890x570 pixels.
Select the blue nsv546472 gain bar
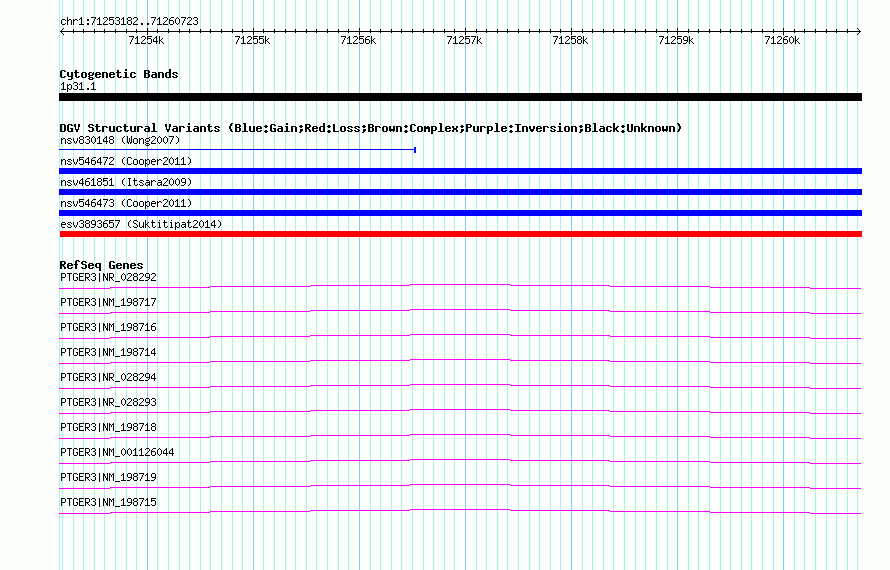(x=460, y=171)
